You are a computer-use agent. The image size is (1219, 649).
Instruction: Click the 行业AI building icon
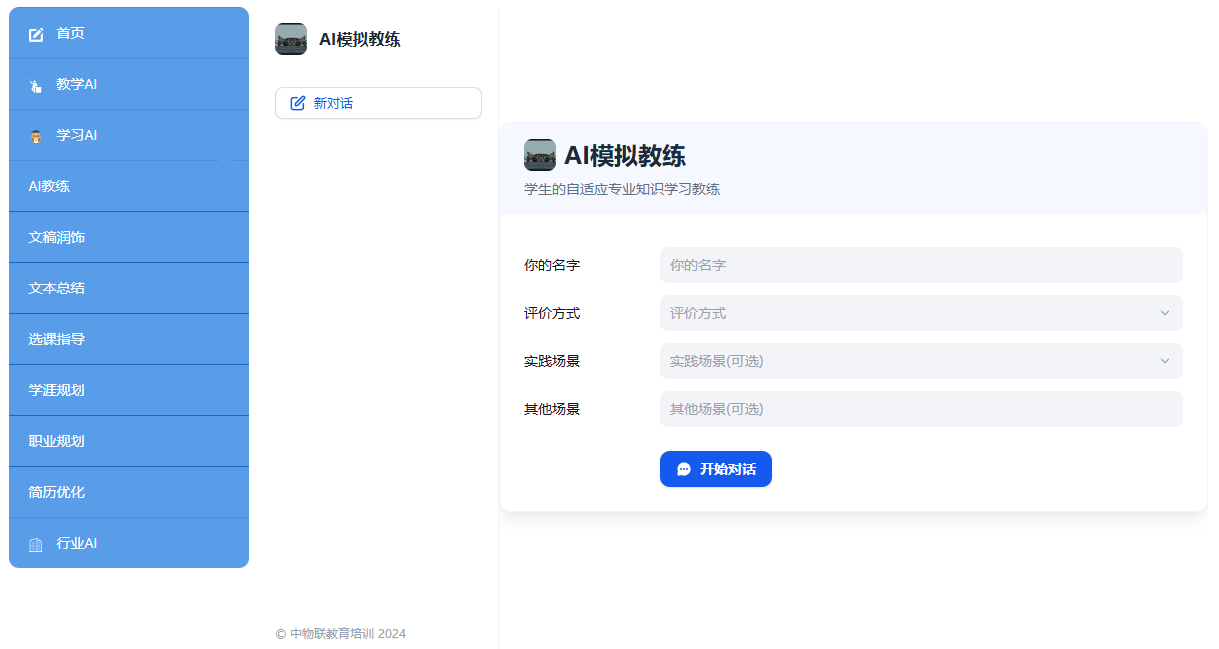pyautogui.click(x=36, y=544)
